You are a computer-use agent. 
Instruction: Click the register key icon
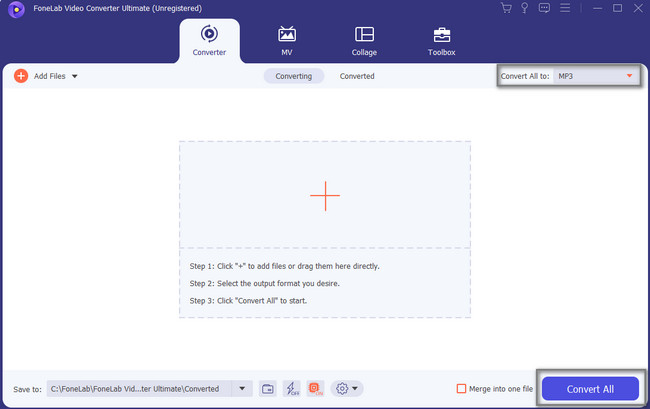pos(524,8)
